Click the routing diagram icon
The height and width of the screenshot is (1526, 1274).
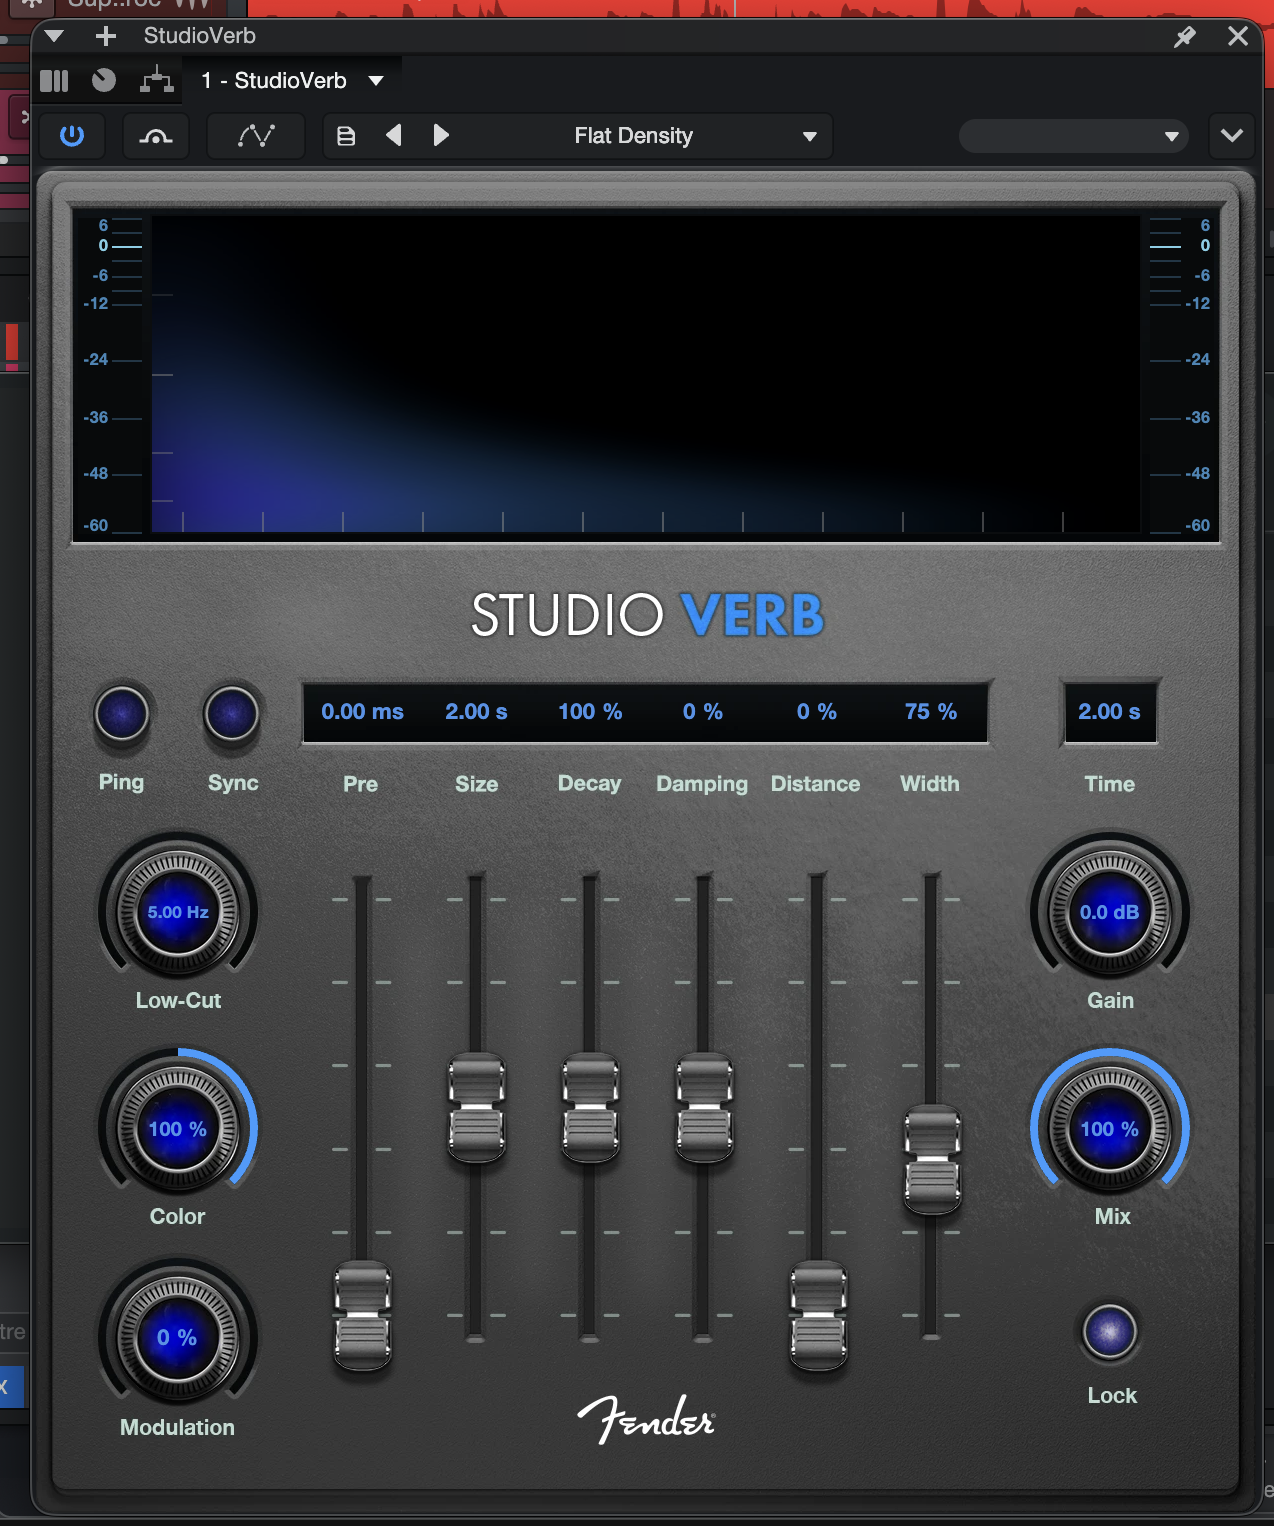coord(156,80)
